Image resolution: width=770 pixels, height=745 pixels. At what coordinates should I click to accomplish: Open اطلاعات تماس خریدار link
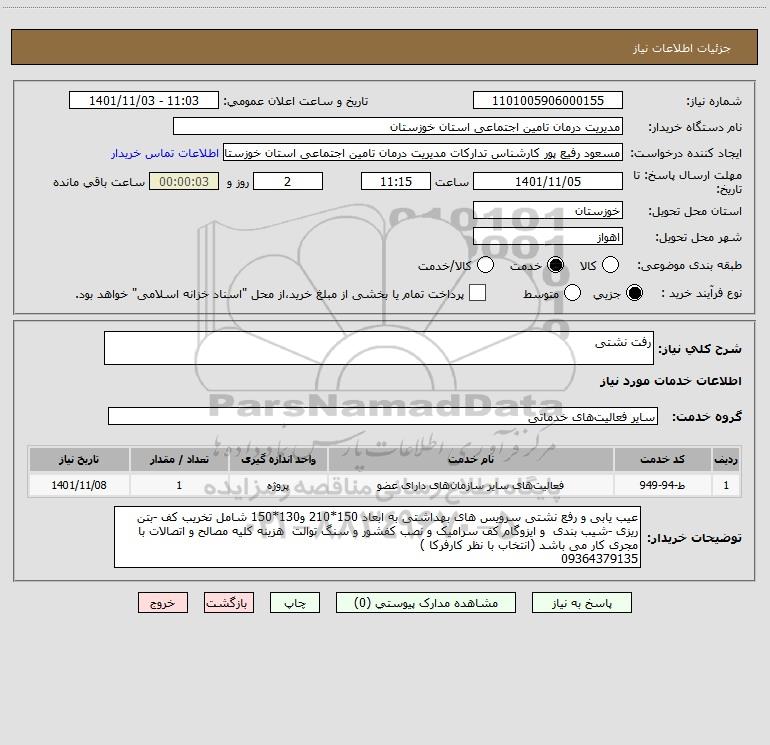[x=165, y=153]
